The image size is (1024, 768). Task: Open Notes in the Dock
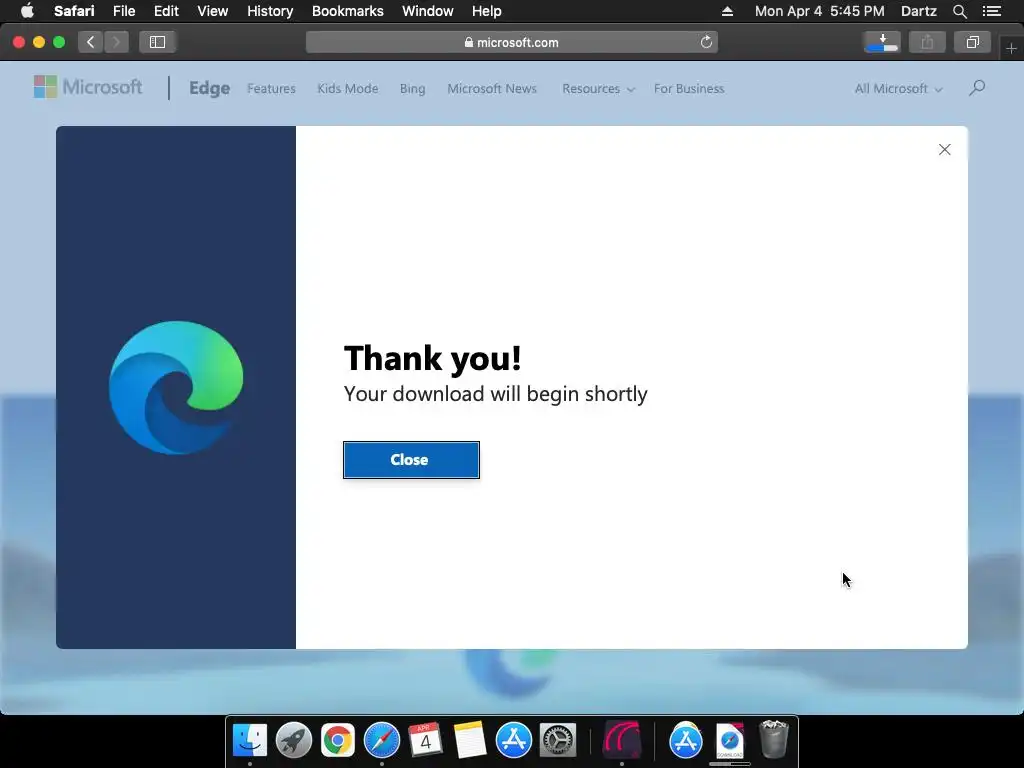tap(470, 740)
